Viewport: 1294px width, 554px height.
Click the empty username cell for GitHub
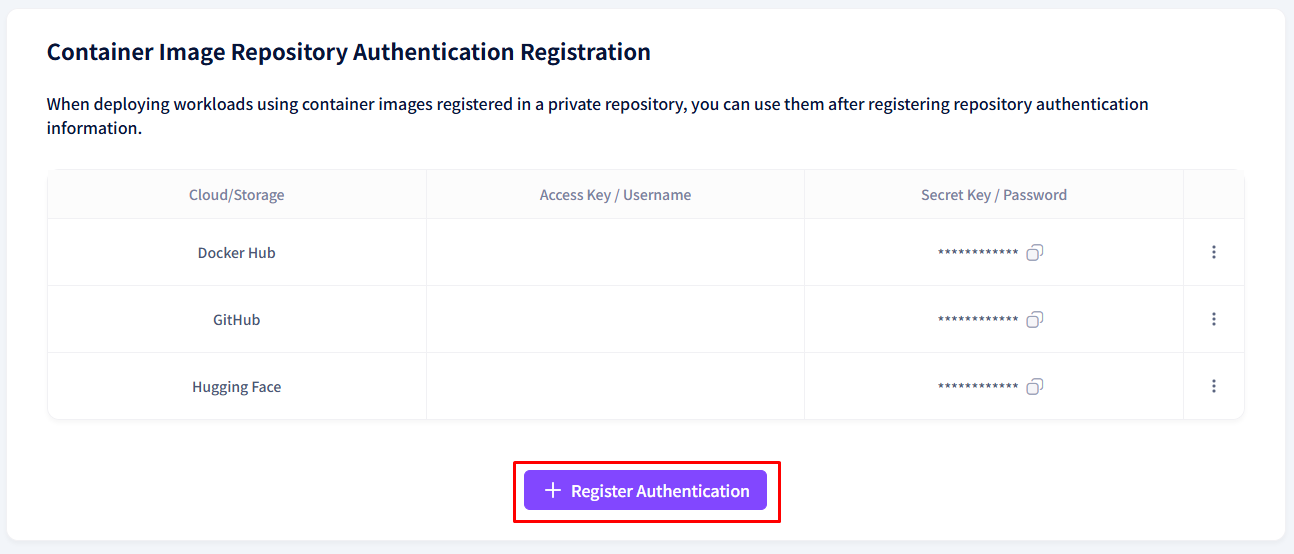[615, 320]
